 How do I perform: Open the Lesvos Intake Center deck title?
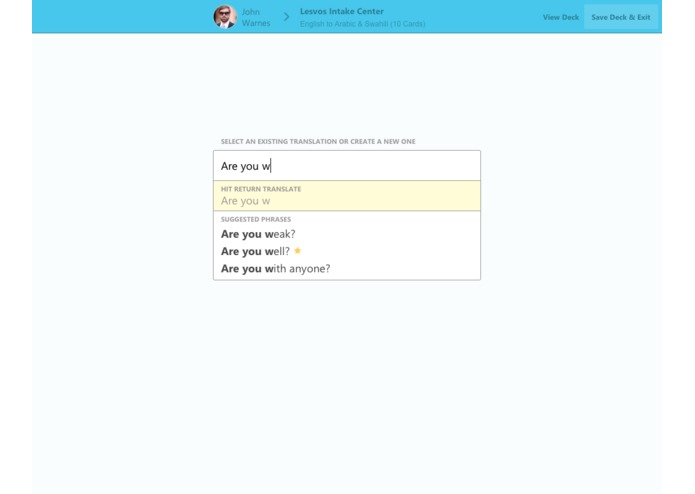[341, 11]
